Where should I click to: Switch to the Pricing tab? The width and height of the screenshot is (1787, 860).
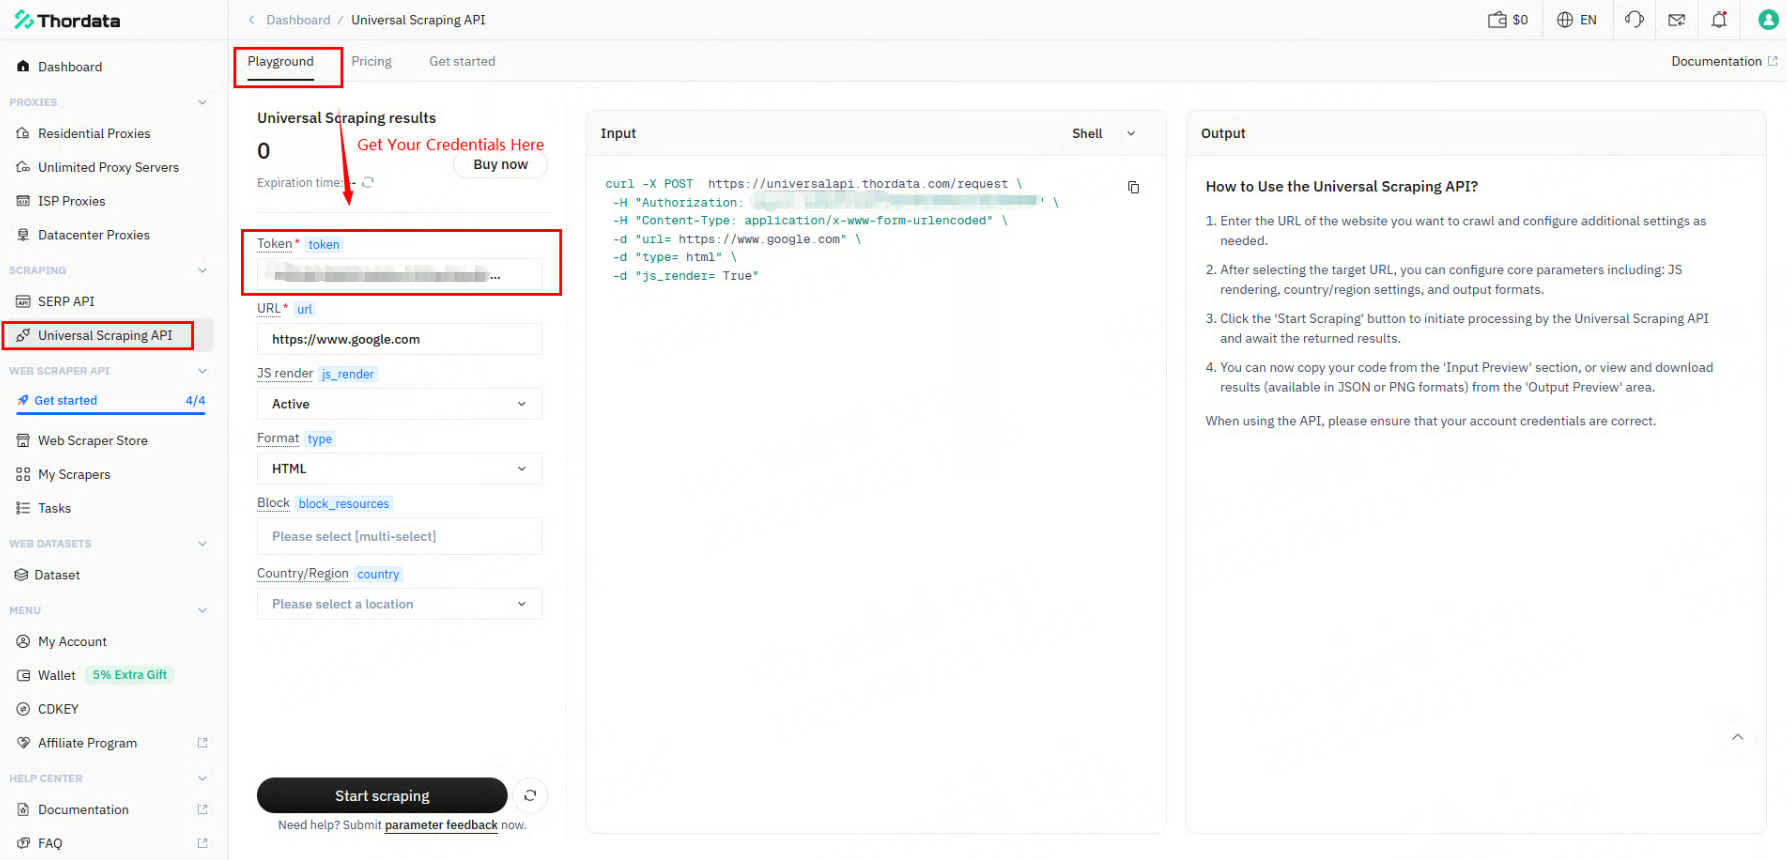pos(371,62)
